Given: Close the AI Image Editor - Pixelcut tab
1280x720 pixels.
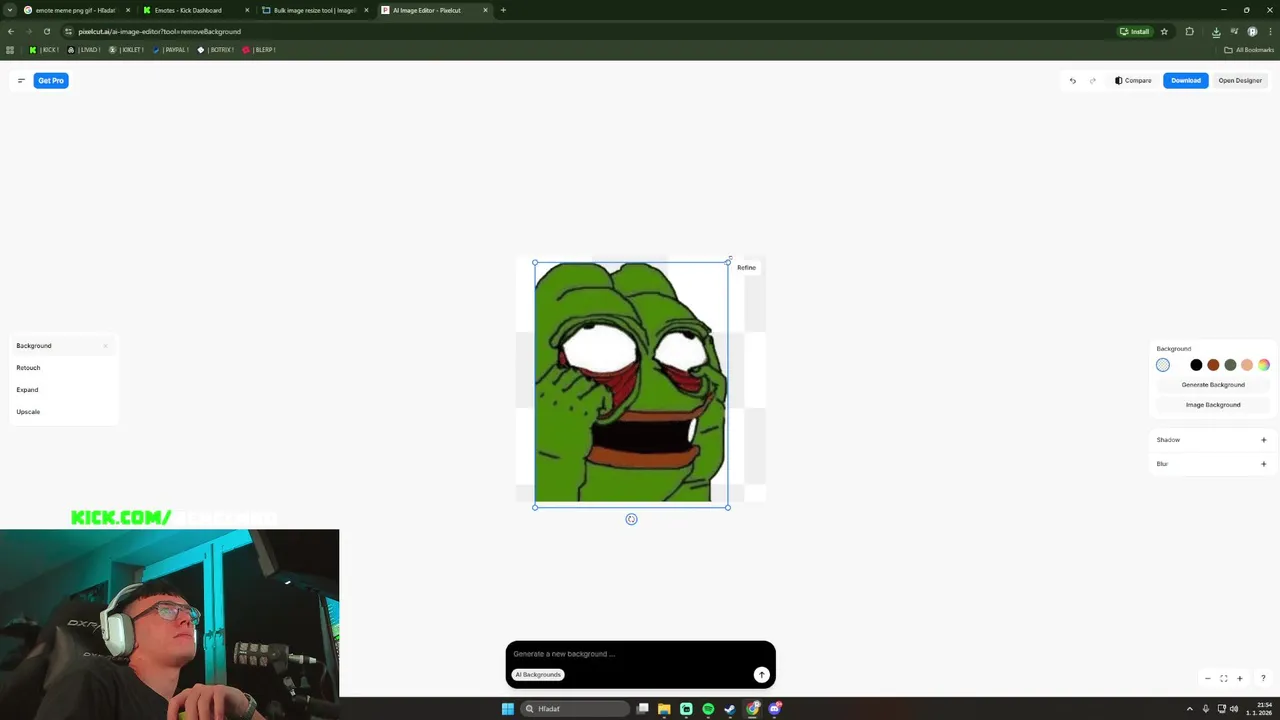Looking at the screenshot, I should pyautogui.click(x=486, y=10).
